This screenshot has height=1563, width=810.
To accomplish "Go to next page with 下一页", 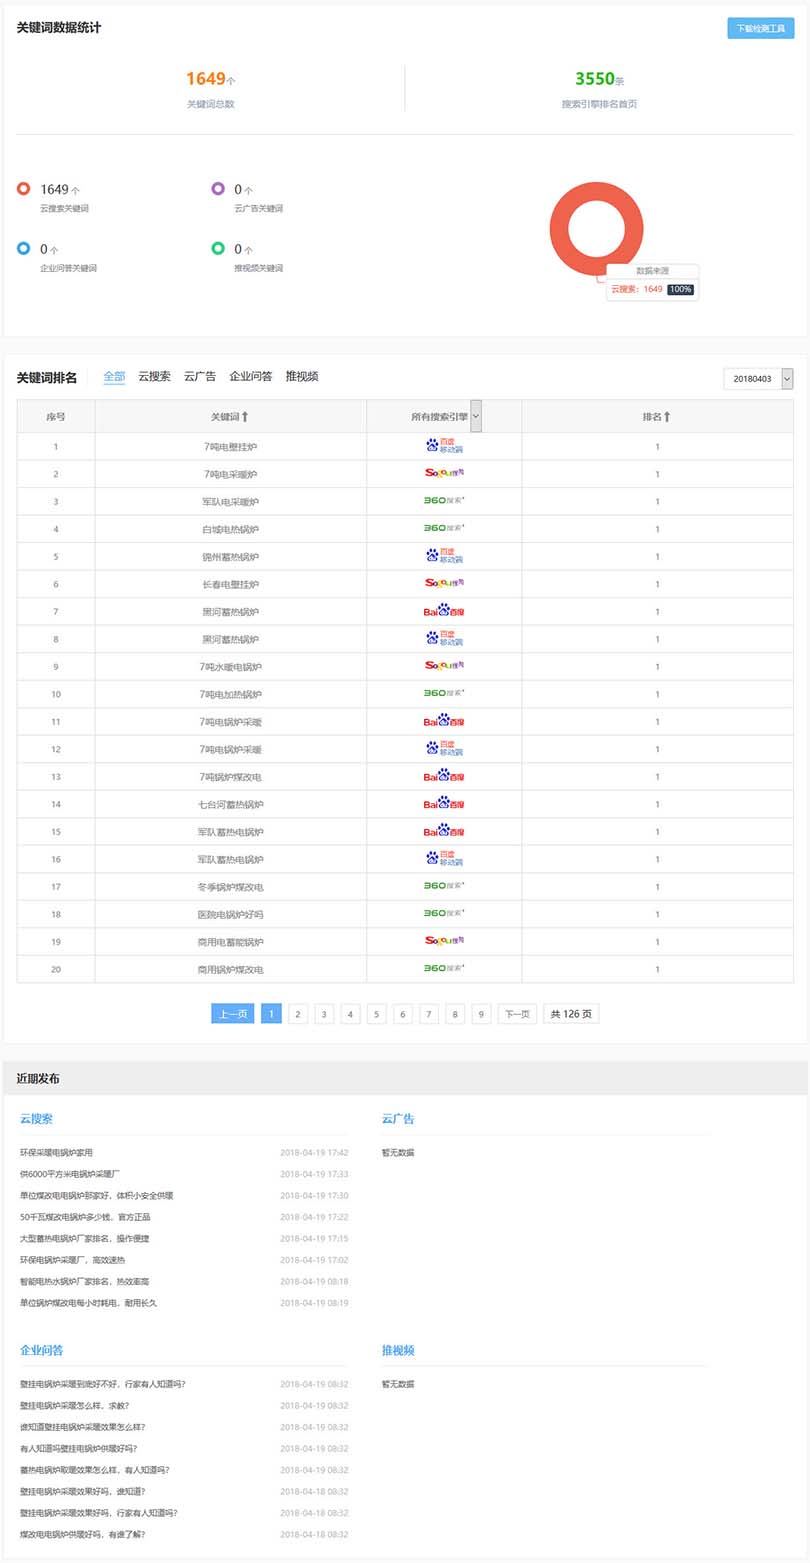I will pyautogui.click(x=517, y=1014).
